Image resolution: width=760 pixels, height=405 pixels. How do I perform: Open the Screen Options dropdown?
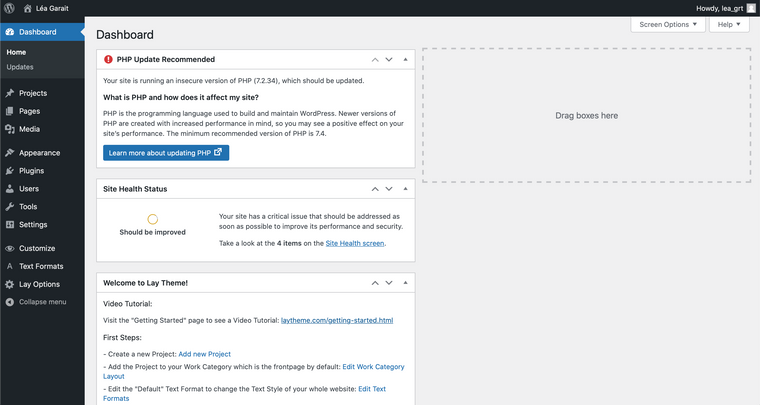[x=667, y=24]
